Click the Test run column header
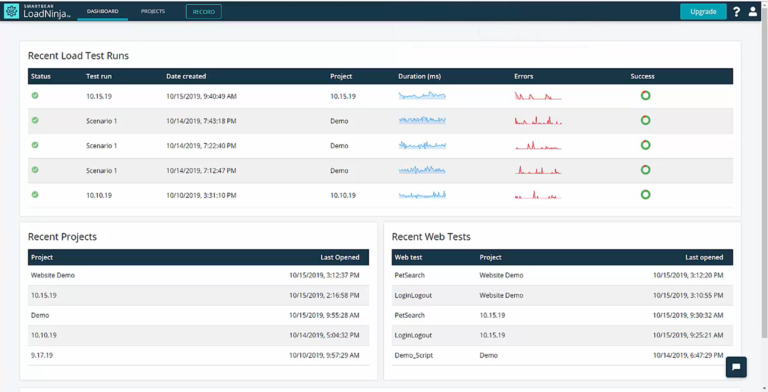 tap(99, 76)
